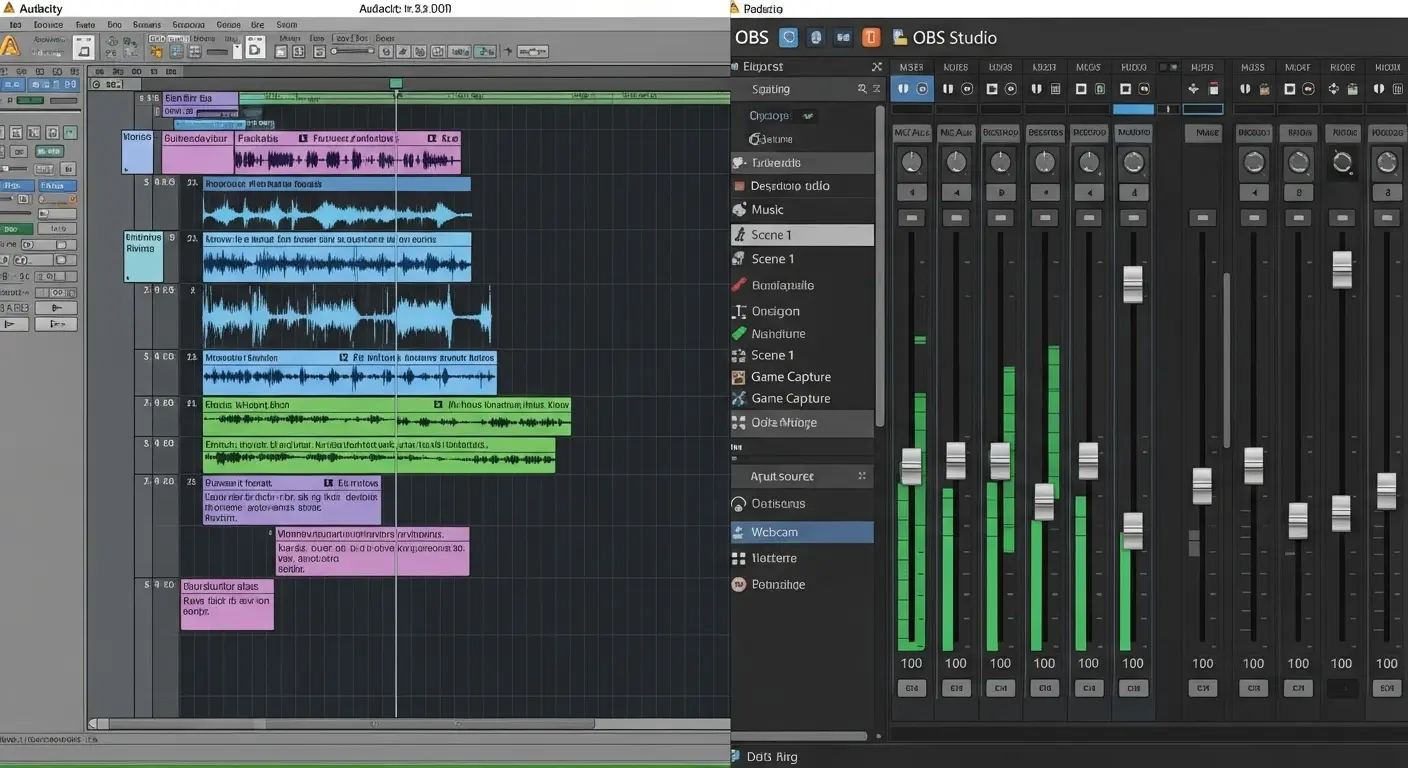Viewport: 1408px width, 768px height.
Task: Open the Bre menu in Audacity
Action: [258, 24]
